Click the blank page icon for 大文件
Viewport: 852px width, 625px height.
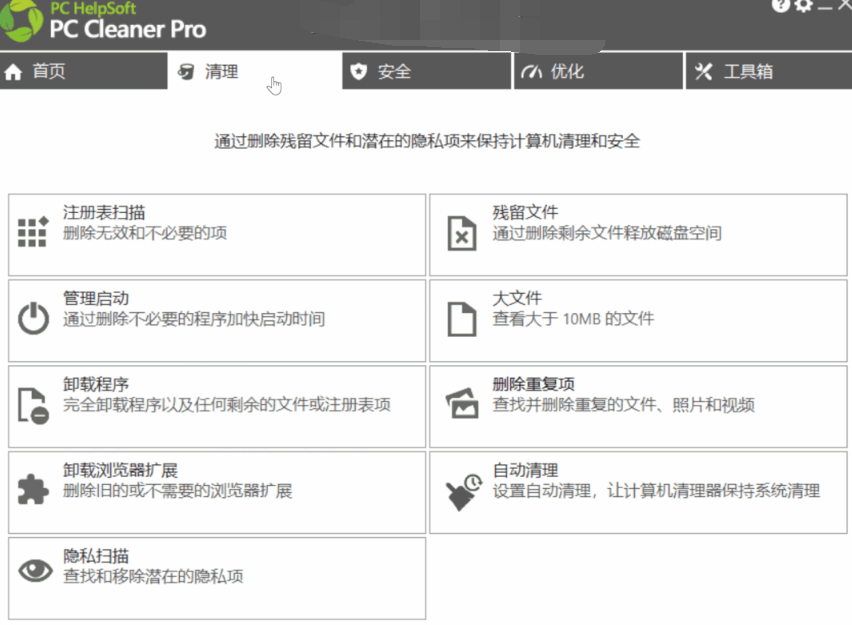click(462, 319)
